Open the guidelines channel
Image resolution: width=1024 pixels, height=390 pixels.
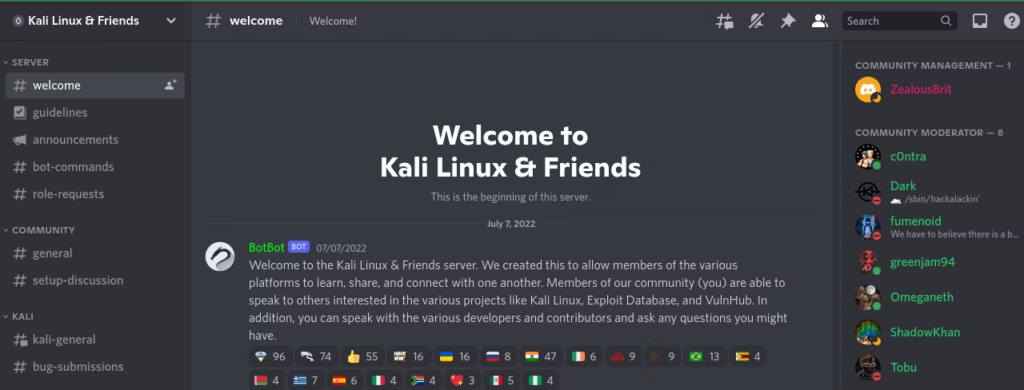point(95,112)
